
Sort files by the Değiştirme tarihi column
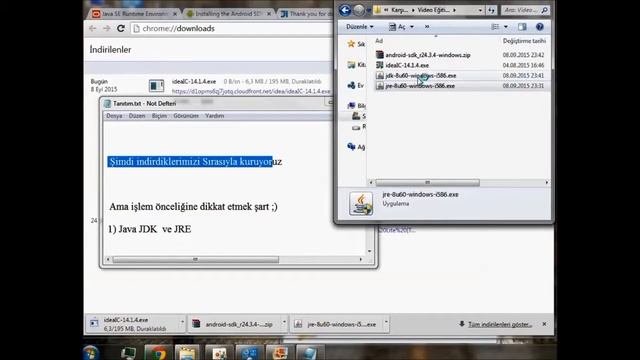[524, 41]
